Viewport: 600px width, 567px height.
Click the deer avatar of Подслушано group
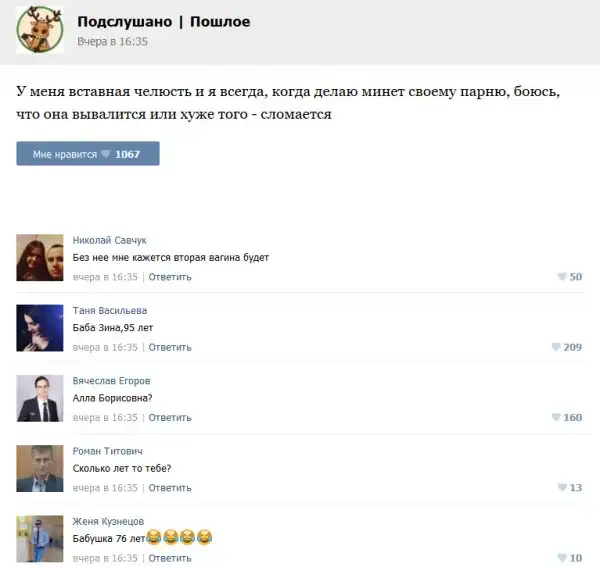click(40, 29)
